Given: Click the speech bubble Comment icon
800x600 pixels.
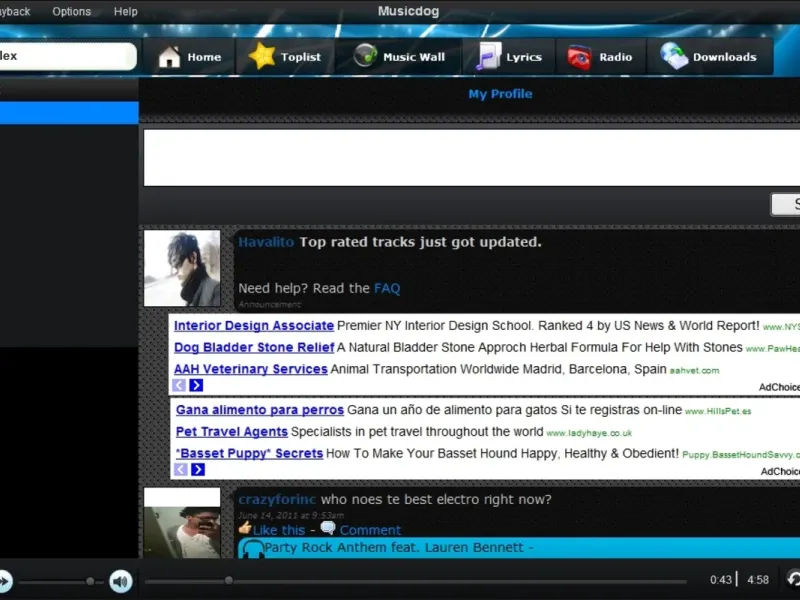Looking at the screenshot, I should [328, 528].
